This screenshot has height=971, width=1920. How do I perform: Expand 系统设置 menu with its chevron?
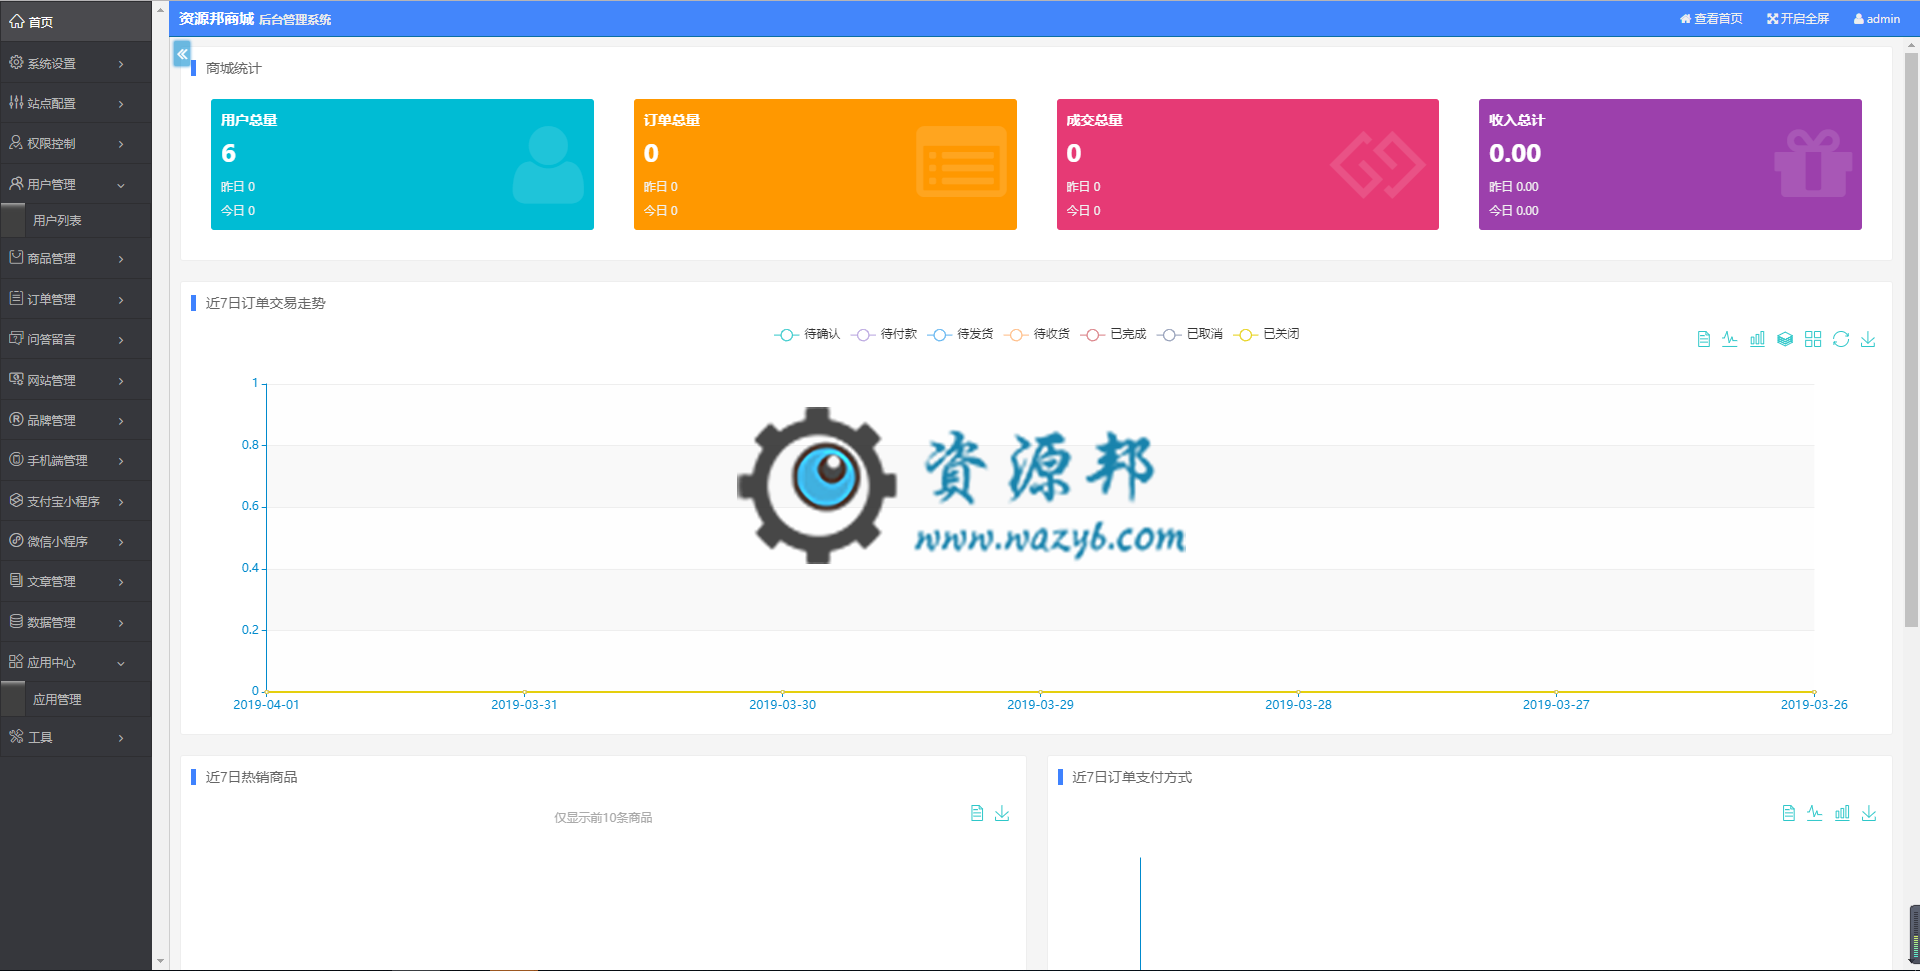tap(121, 64)
